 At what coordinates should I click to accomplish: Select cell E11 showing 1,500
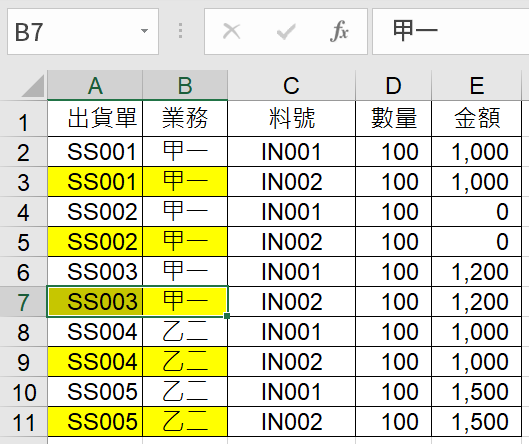click(x=477, y=422)
